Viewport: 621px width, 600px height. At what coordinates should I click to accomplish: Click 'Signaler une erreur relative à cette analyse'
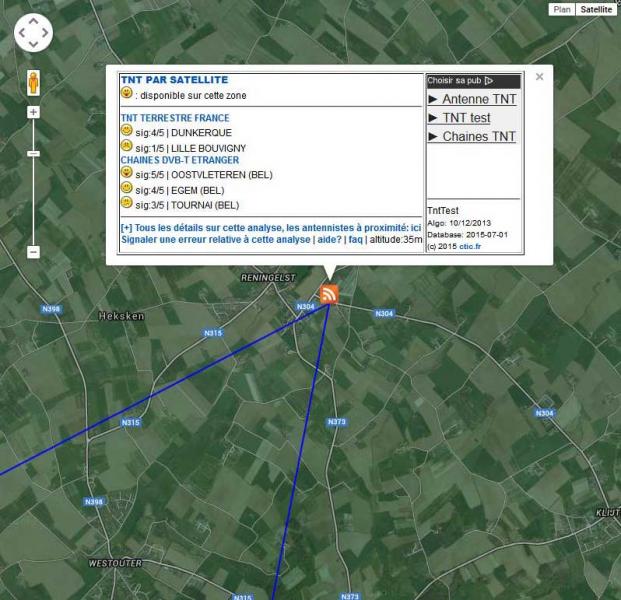click(215, 240)
